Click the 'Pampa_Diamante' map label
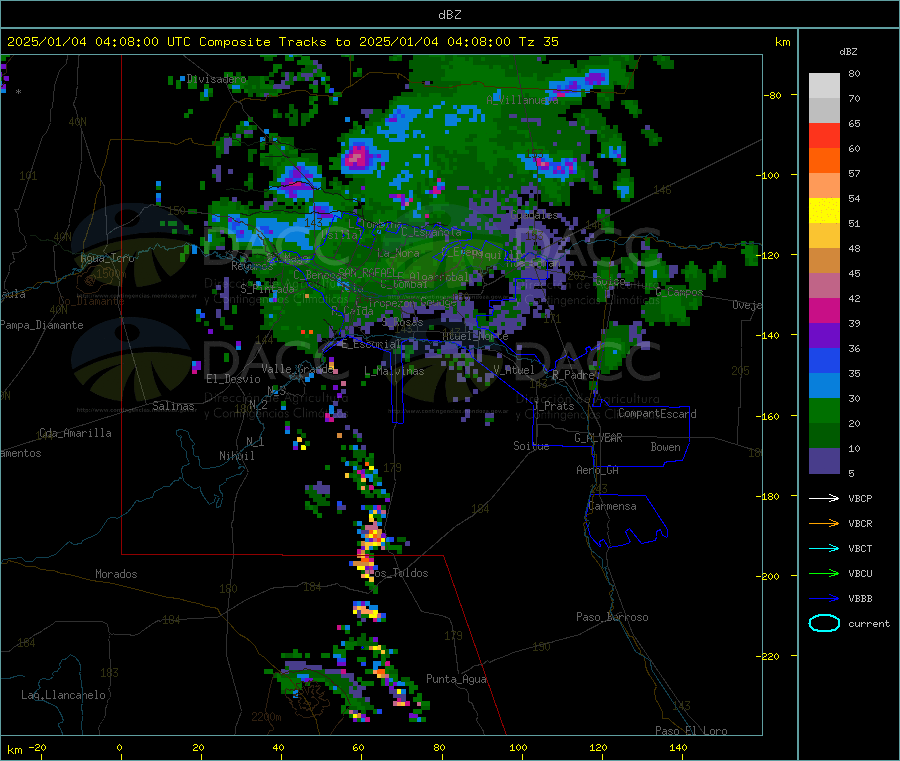 pyautogui.click(x=41, y=325)
